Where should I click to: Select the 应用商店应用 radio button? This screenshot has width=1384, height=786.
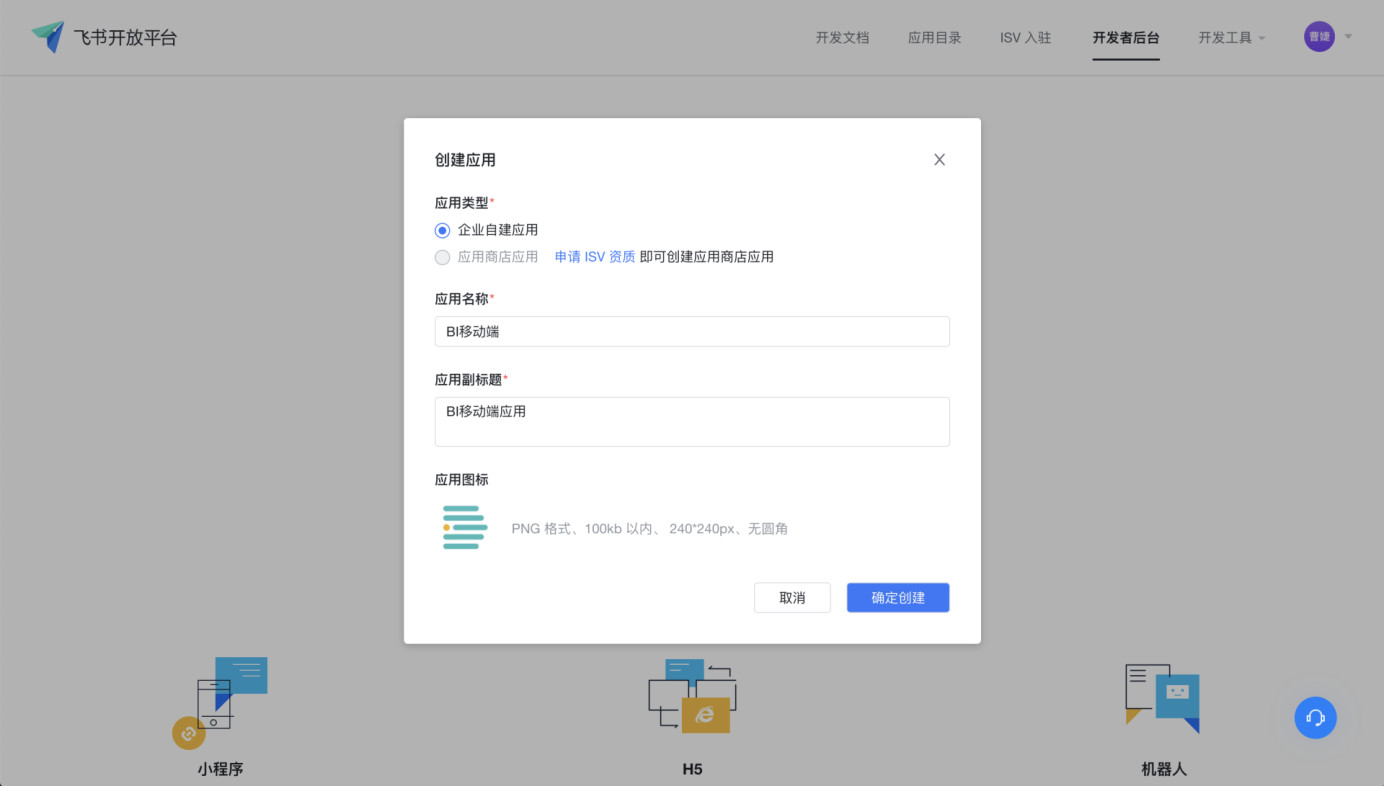[443, 257]
